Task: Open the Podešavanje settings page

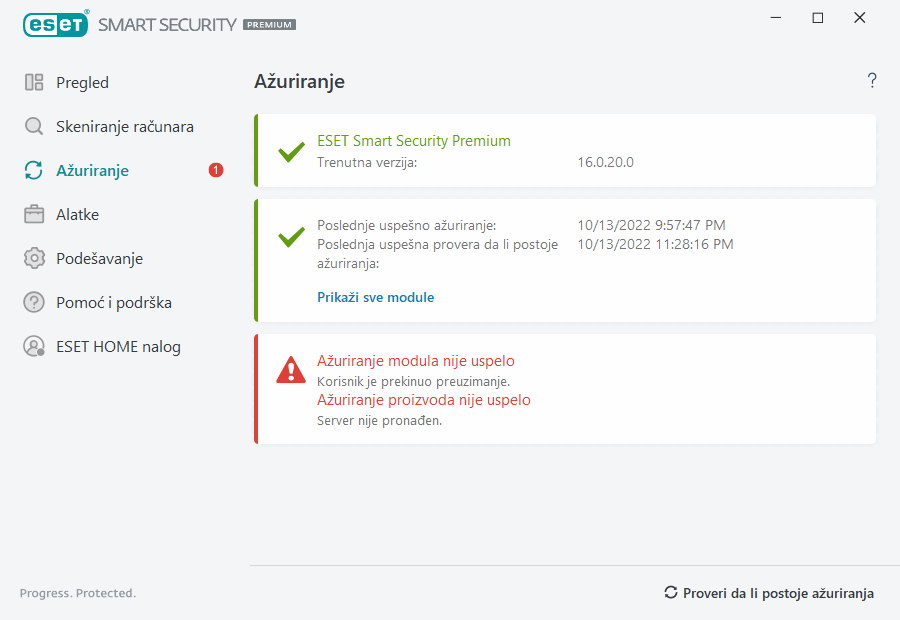Action: coord(99,259)
